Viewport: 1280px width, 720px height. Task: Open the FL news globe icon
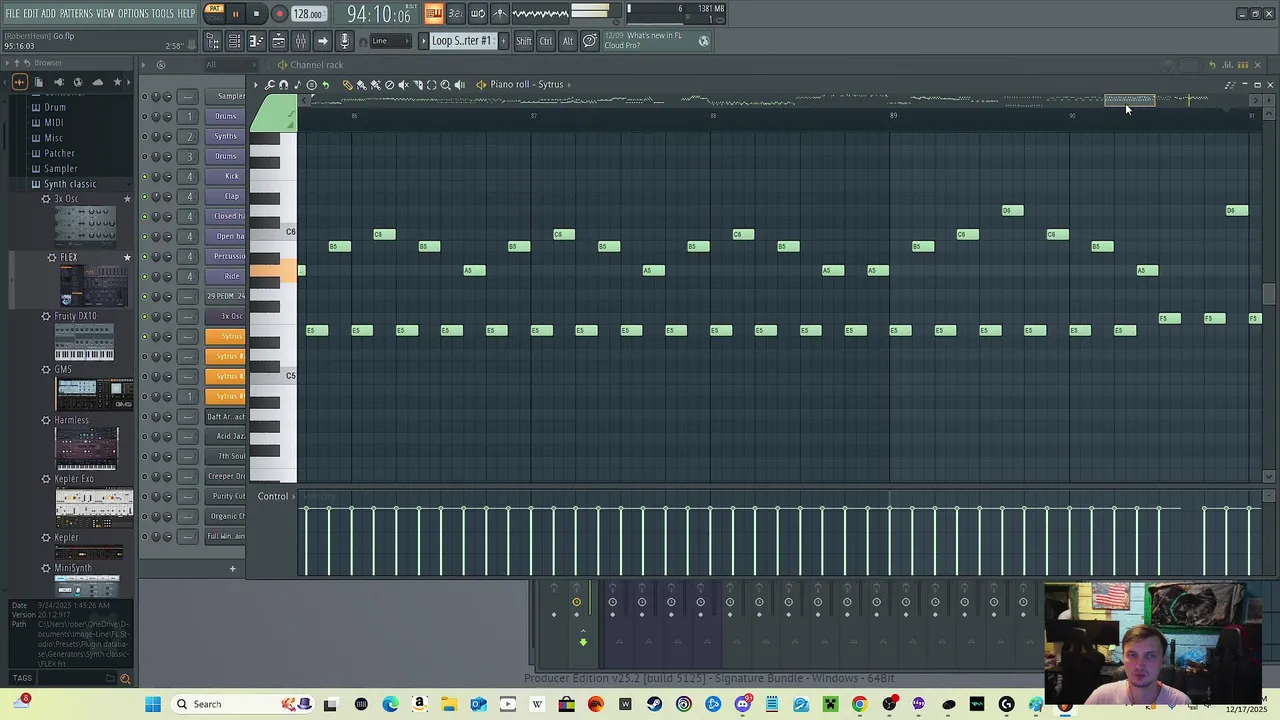(704, 41)
